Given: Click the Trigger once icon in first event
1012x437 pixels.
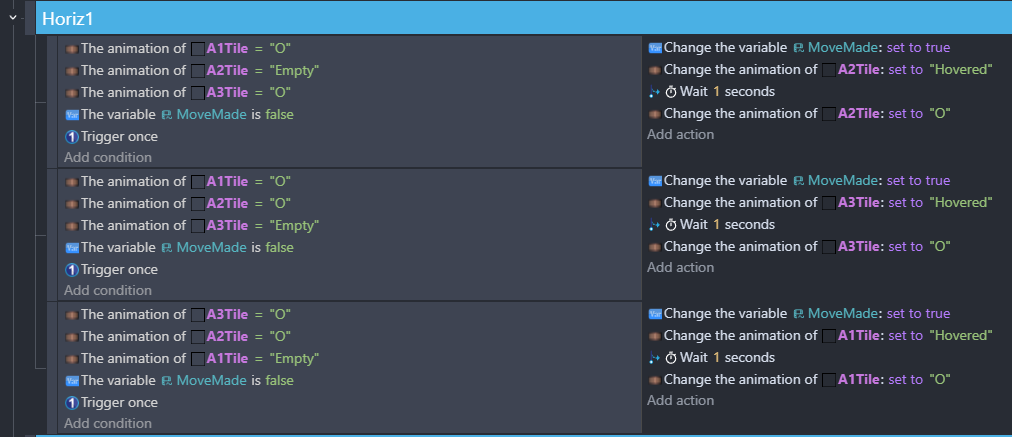Looking at the screenshot, I should click(72, 137).
